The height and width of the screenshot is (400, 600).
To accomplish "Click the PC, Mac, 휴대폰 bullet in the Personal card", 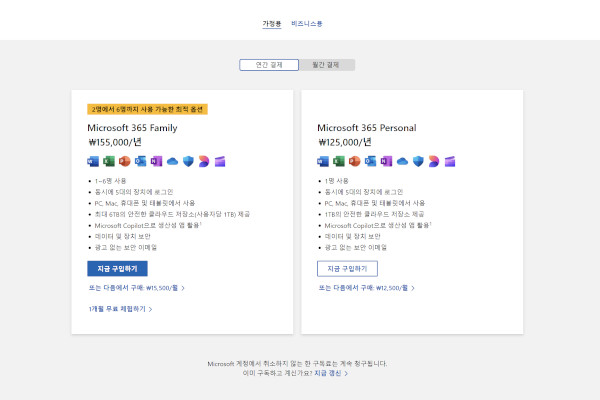I will coord(375,203).
